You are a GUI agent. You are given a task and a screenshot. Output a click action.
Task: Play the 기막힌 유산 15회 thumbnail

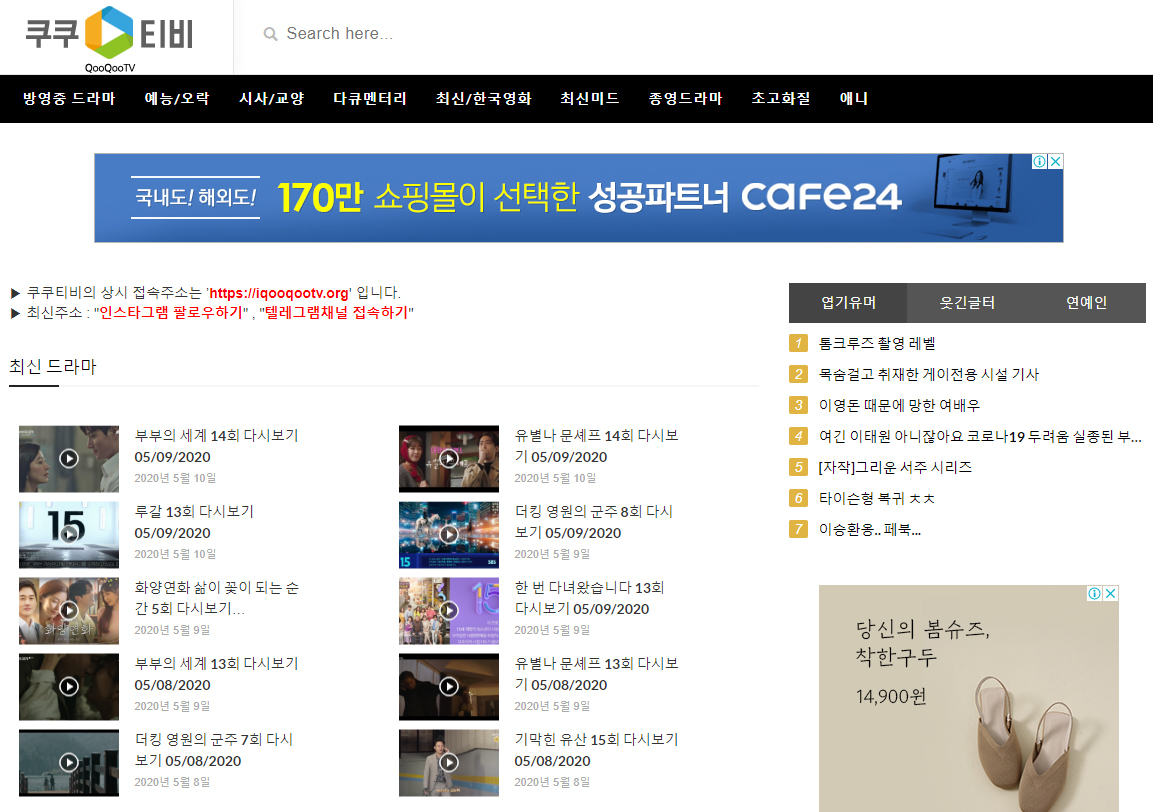click(x=449, y=763)
